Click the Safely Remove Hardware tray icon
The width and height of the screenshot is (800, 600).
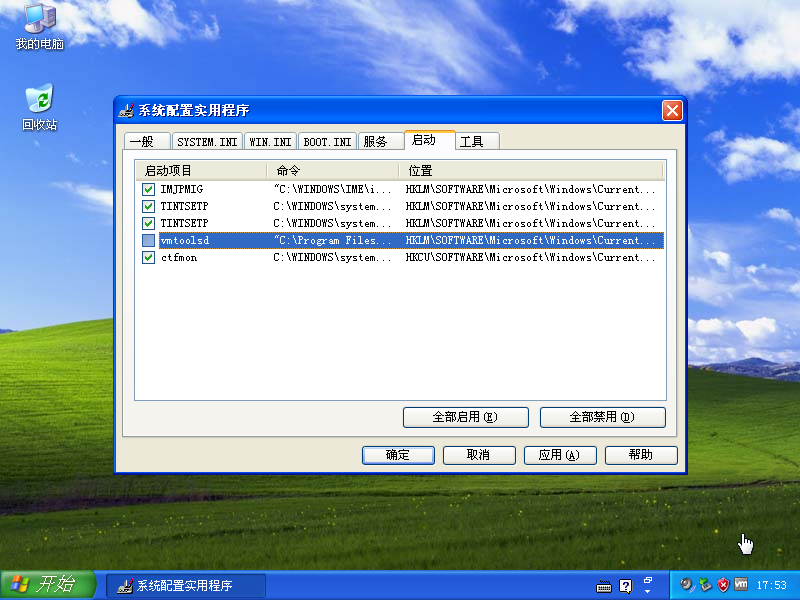click(x=705, y=585)
